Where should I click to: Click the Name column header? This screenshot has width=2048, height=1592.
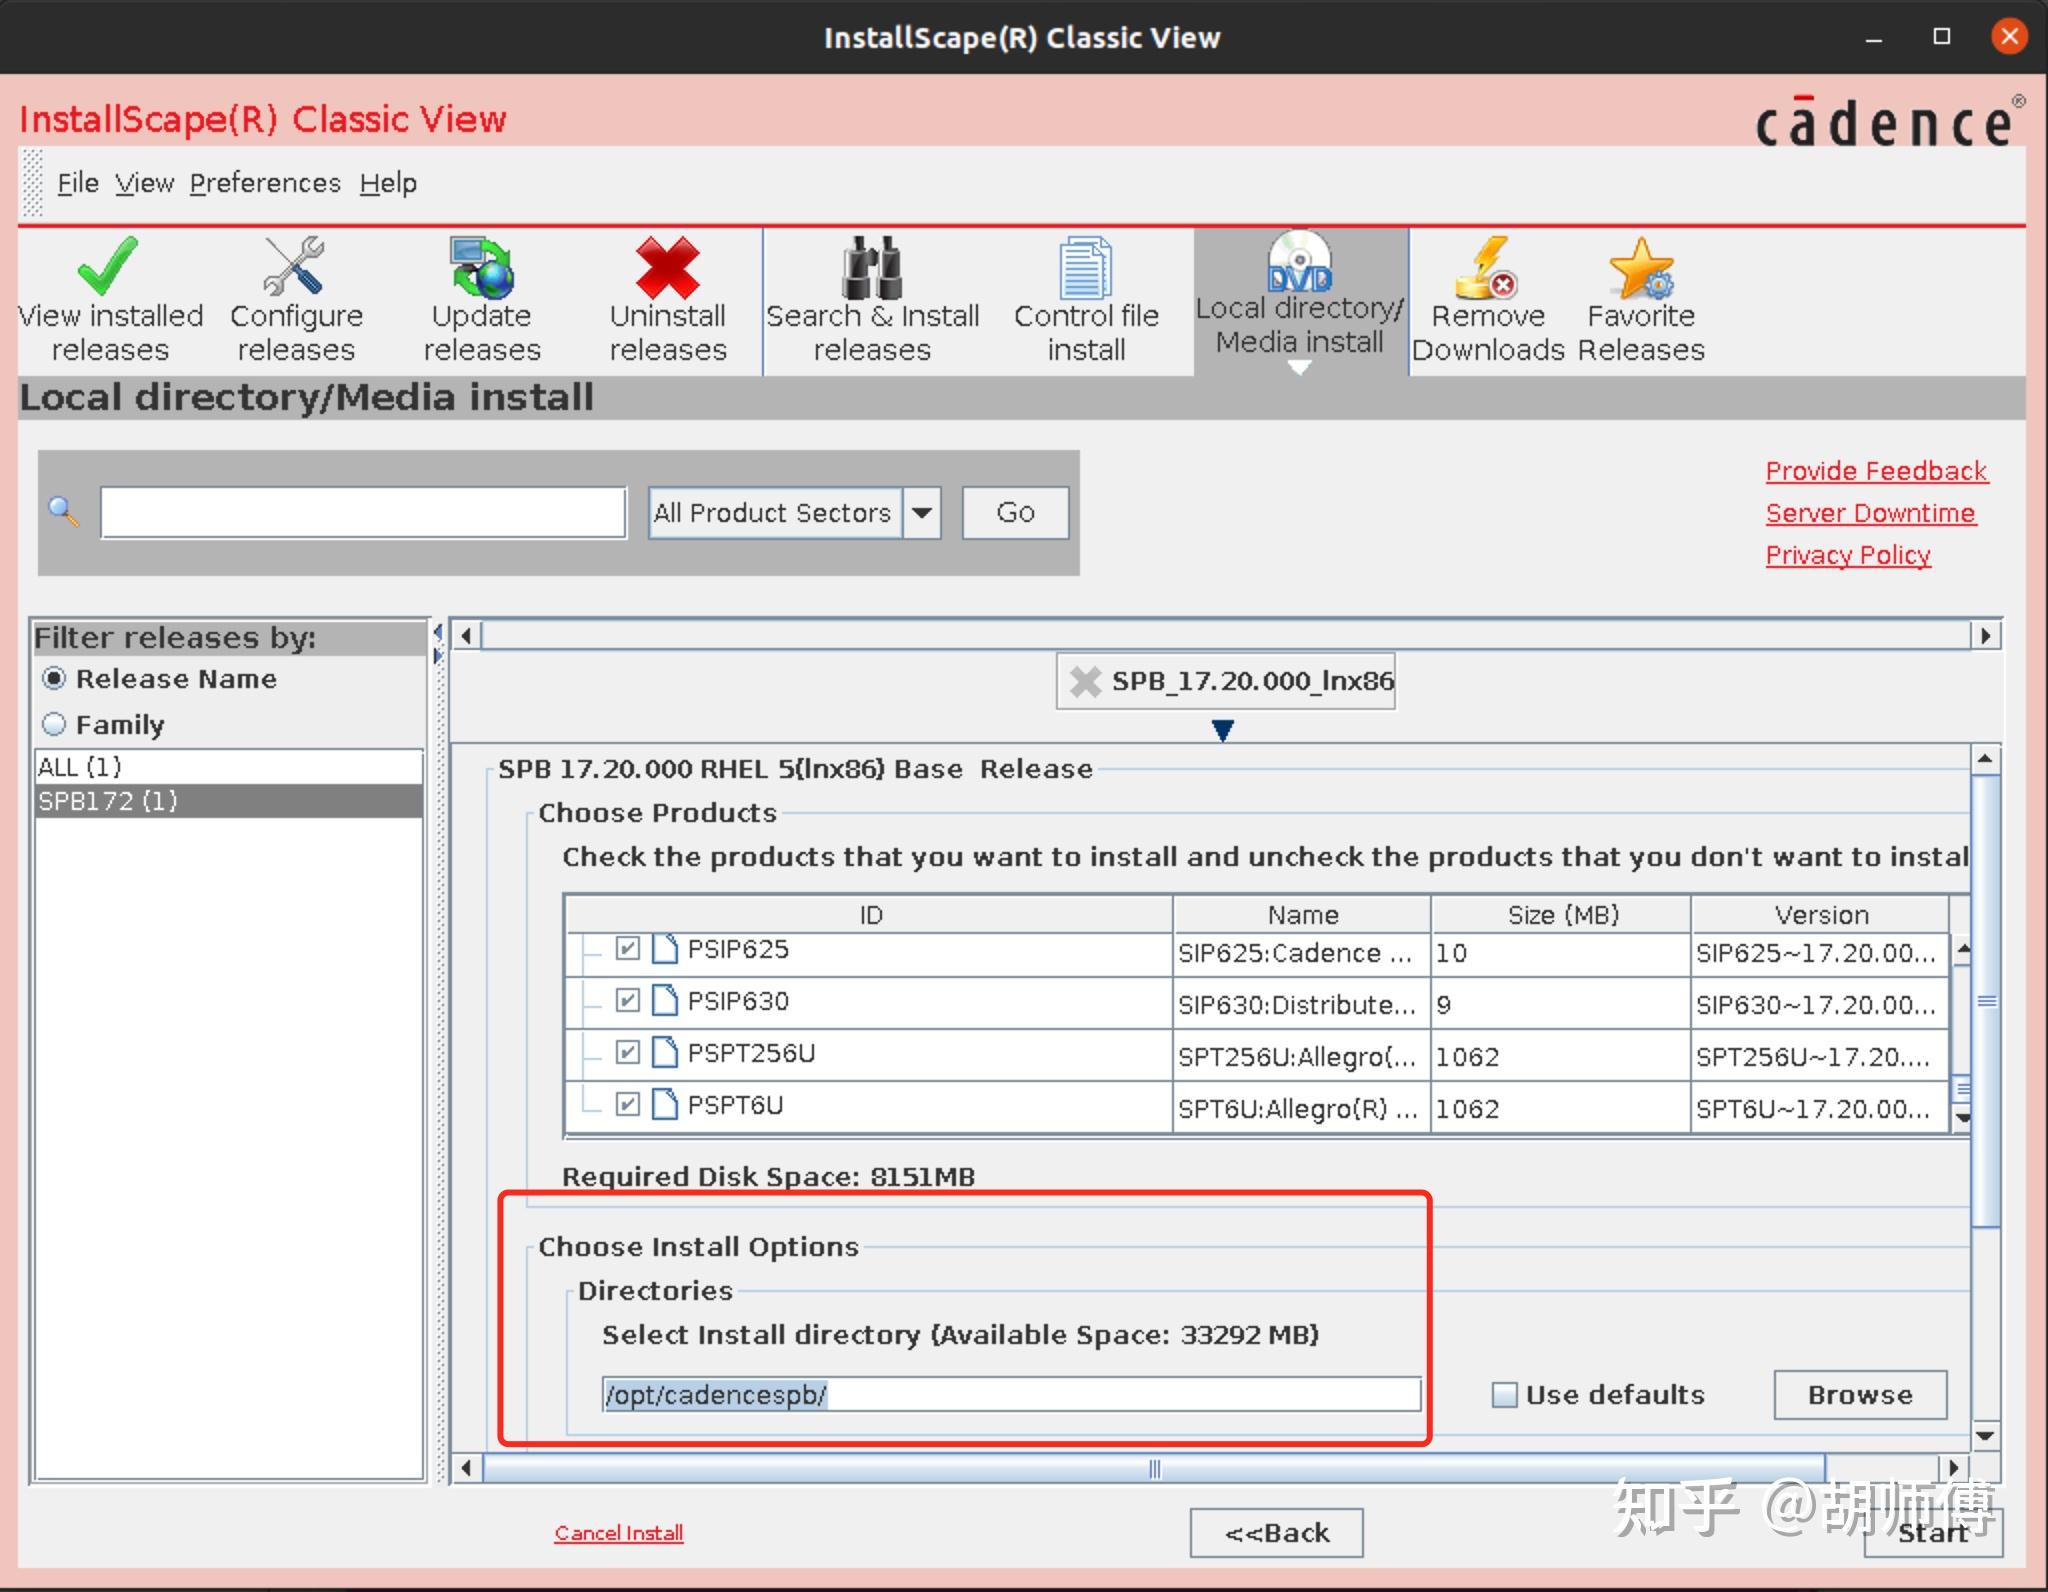point(1302,915)
